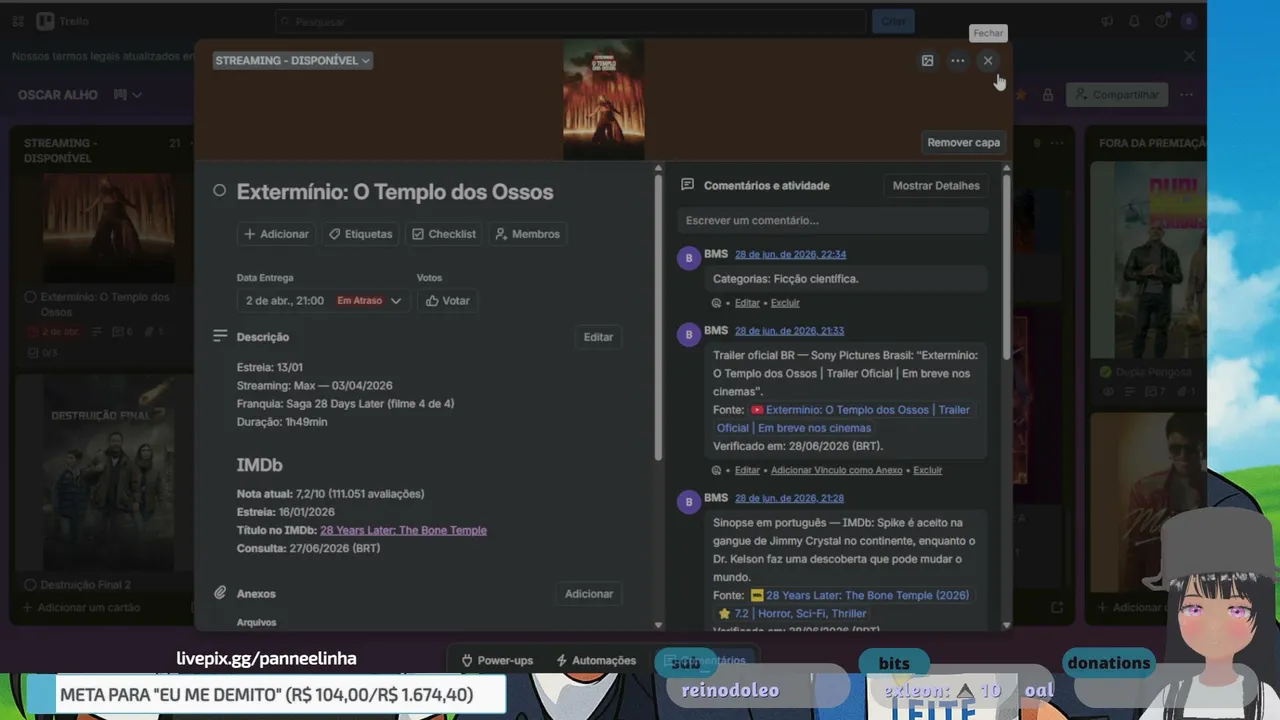Edit the card description with Editar
Screen dimensions: 1280x720
point(598,337)
